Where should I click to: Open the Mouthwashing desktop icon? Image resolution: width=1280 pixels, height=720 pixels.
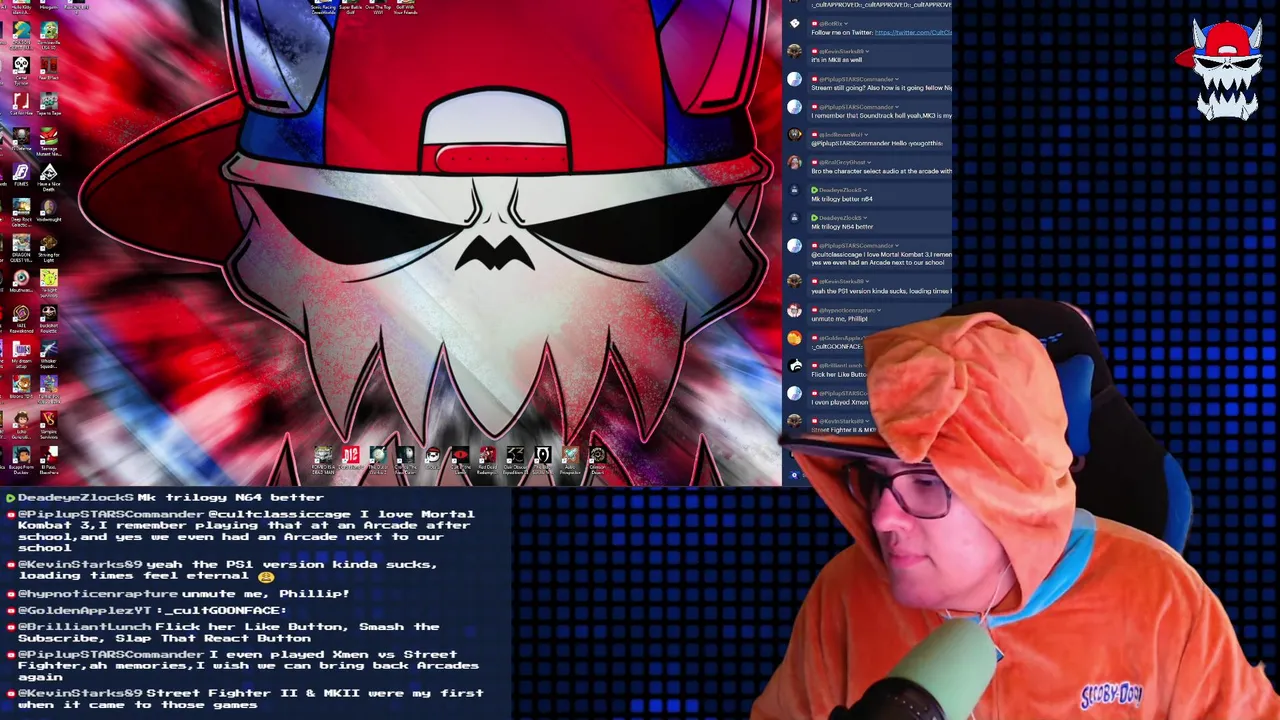point(22,278)
